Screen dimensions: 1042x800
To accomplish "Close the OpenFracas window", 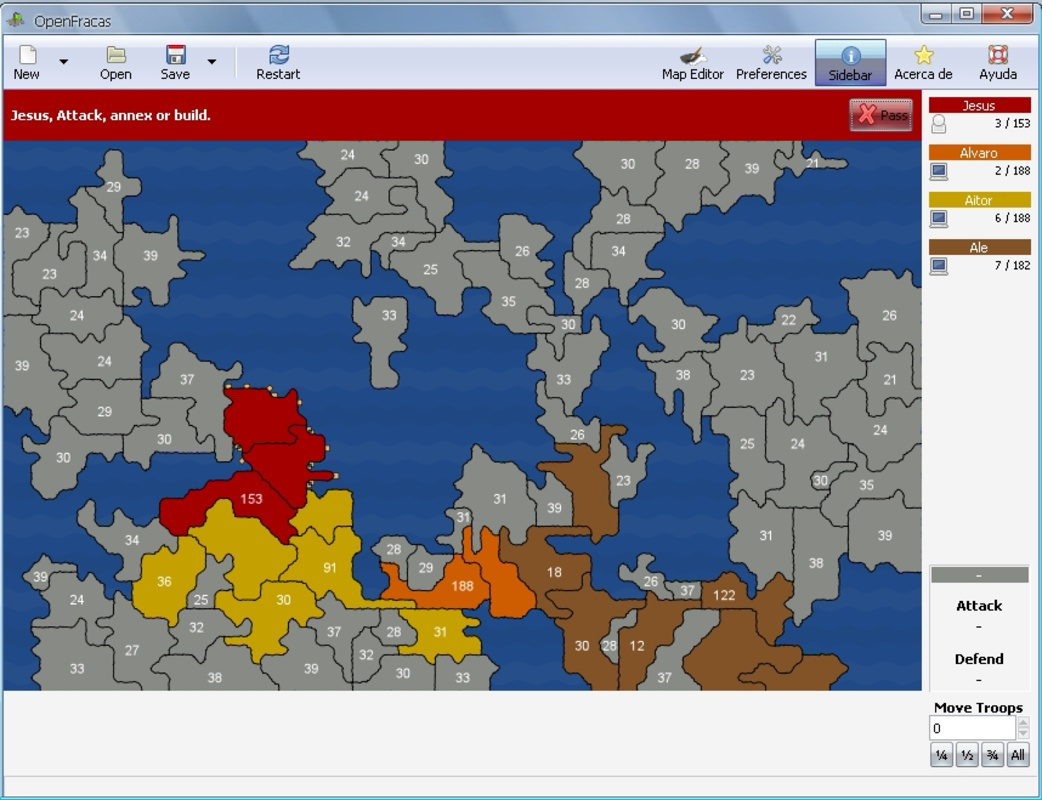I will pos(1007,13).
